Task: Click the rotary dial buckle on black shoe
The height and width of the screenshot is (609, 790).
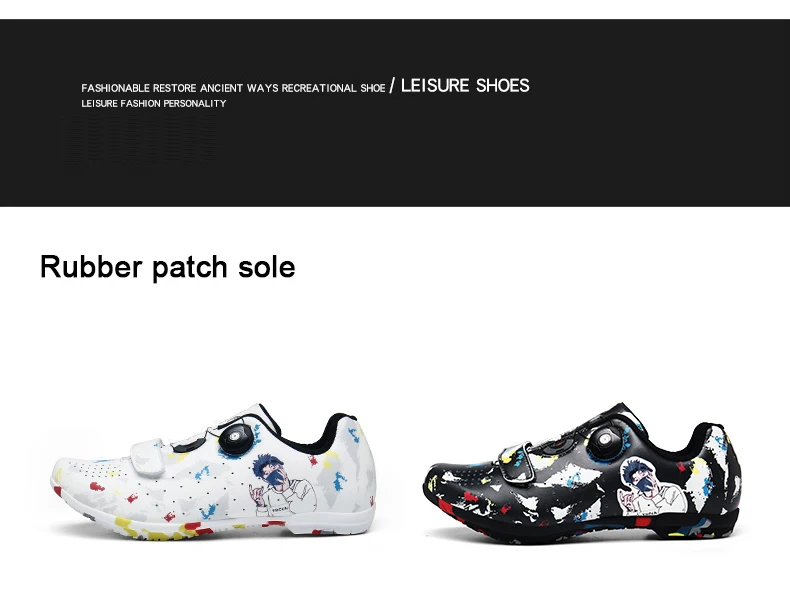Action: tap(605, 438)
